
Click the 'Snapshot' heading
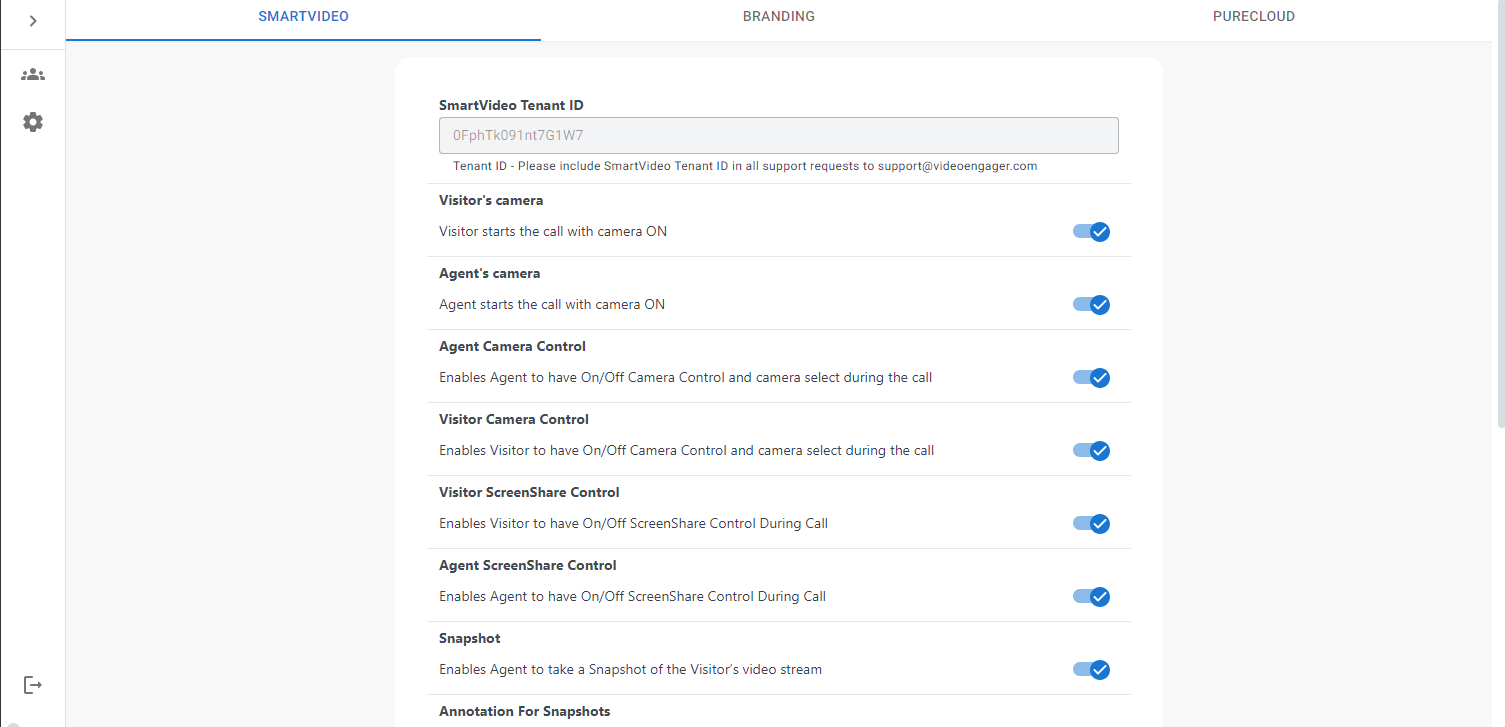click(x=469, y=638)
